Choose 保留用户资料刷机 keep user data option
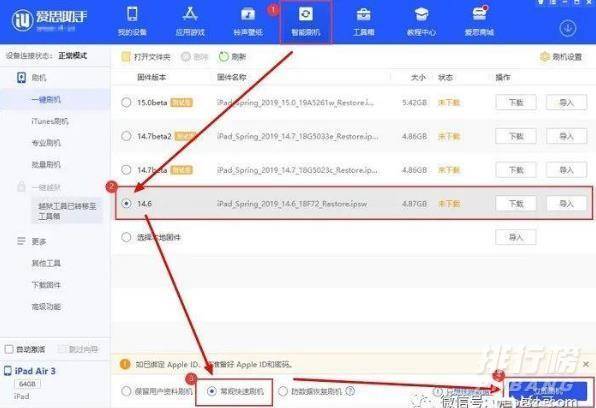This screenshot has height=408, width=596. click(126, 391)
